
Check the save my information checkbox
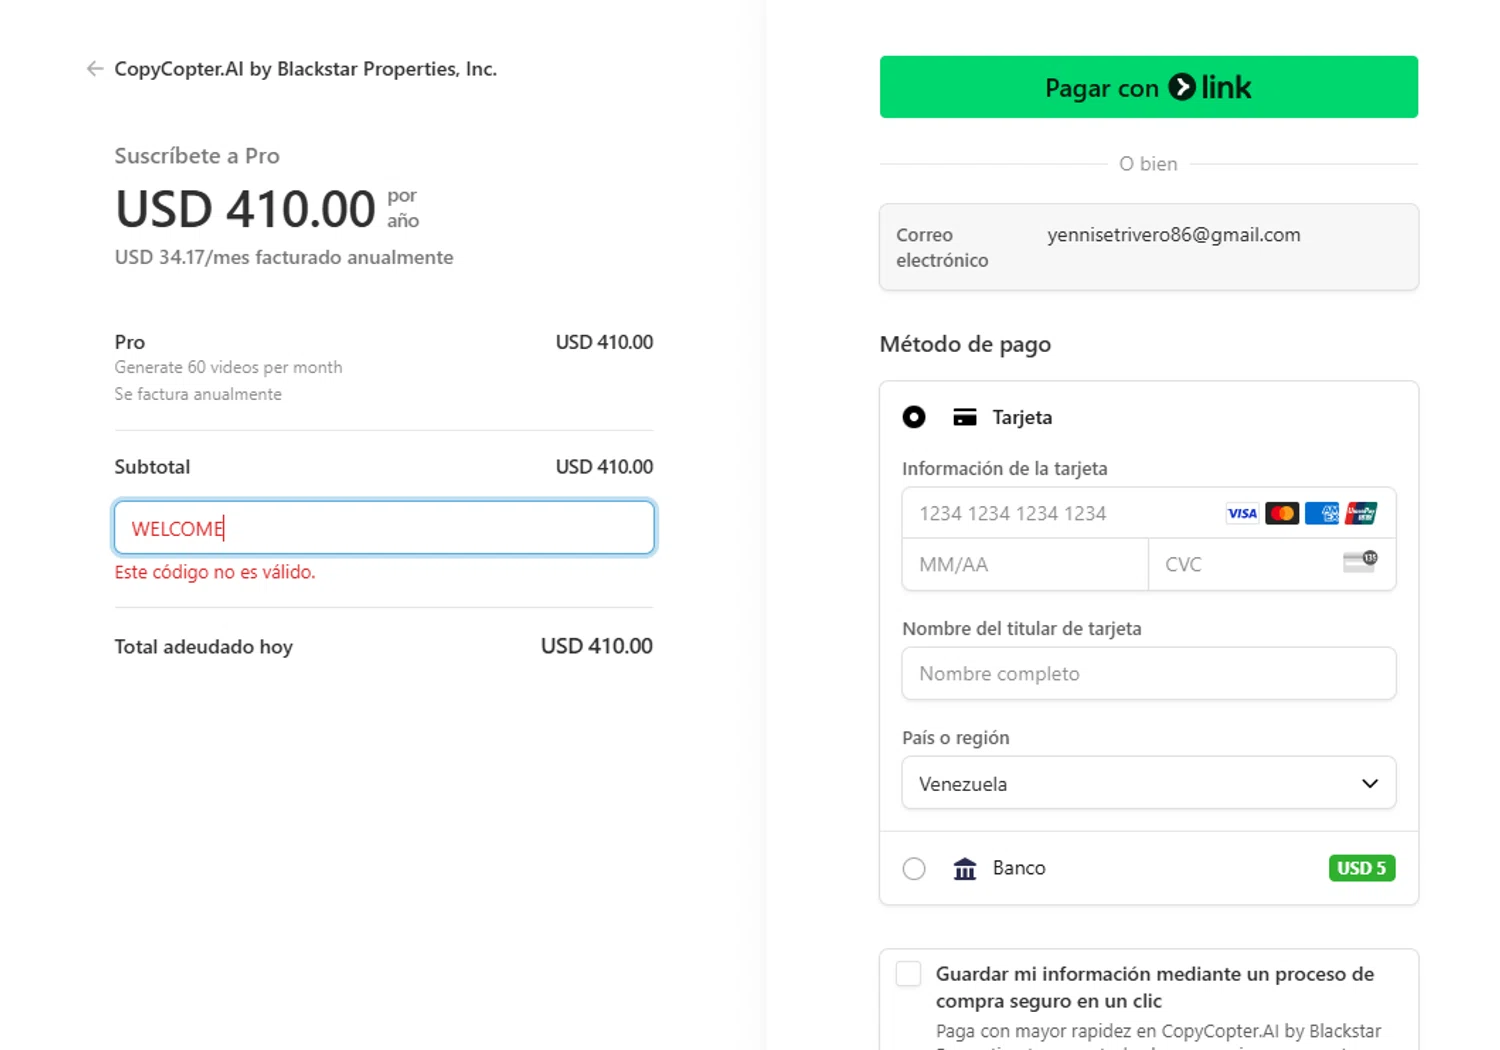pos(909,974)
